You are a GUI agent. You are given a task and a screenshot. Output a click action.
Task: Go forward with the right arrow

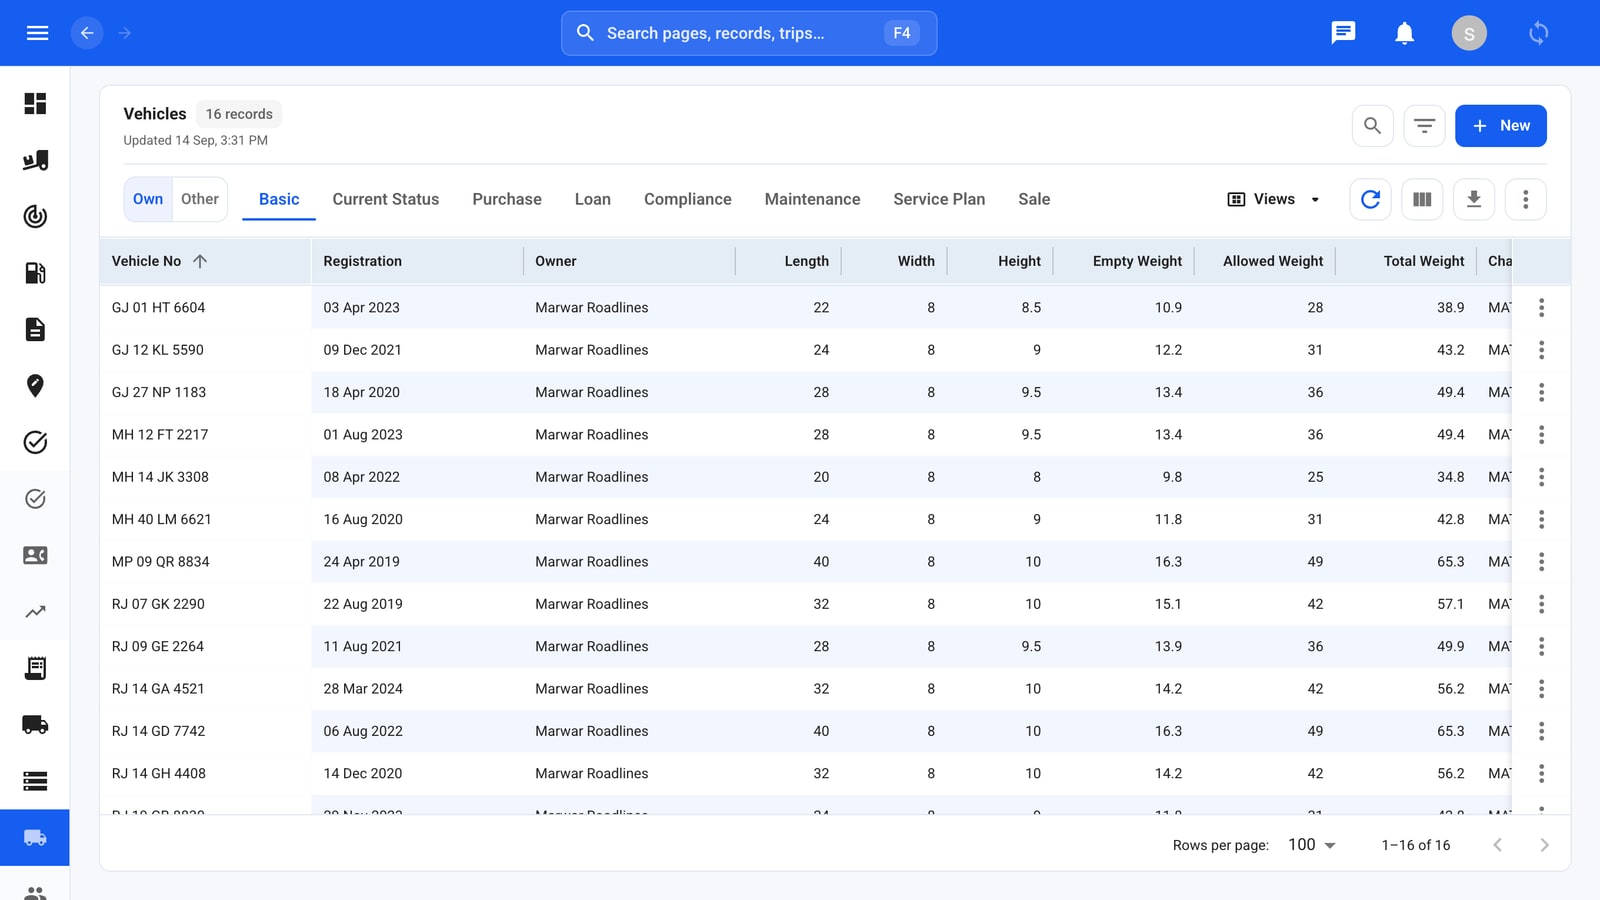pyautogui.click(x=124, y=33)
